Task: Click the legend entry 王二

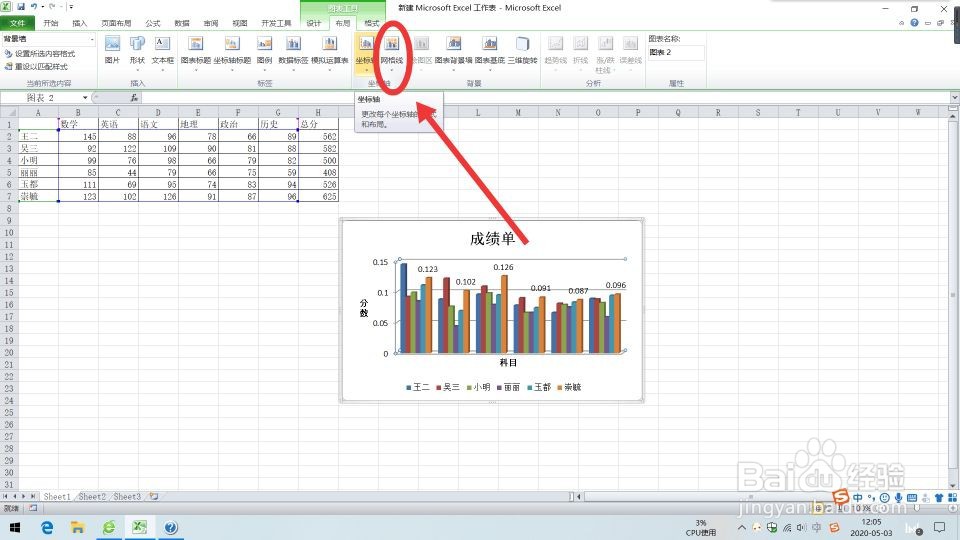Action: pyautogui.click(x=418, y=387)
